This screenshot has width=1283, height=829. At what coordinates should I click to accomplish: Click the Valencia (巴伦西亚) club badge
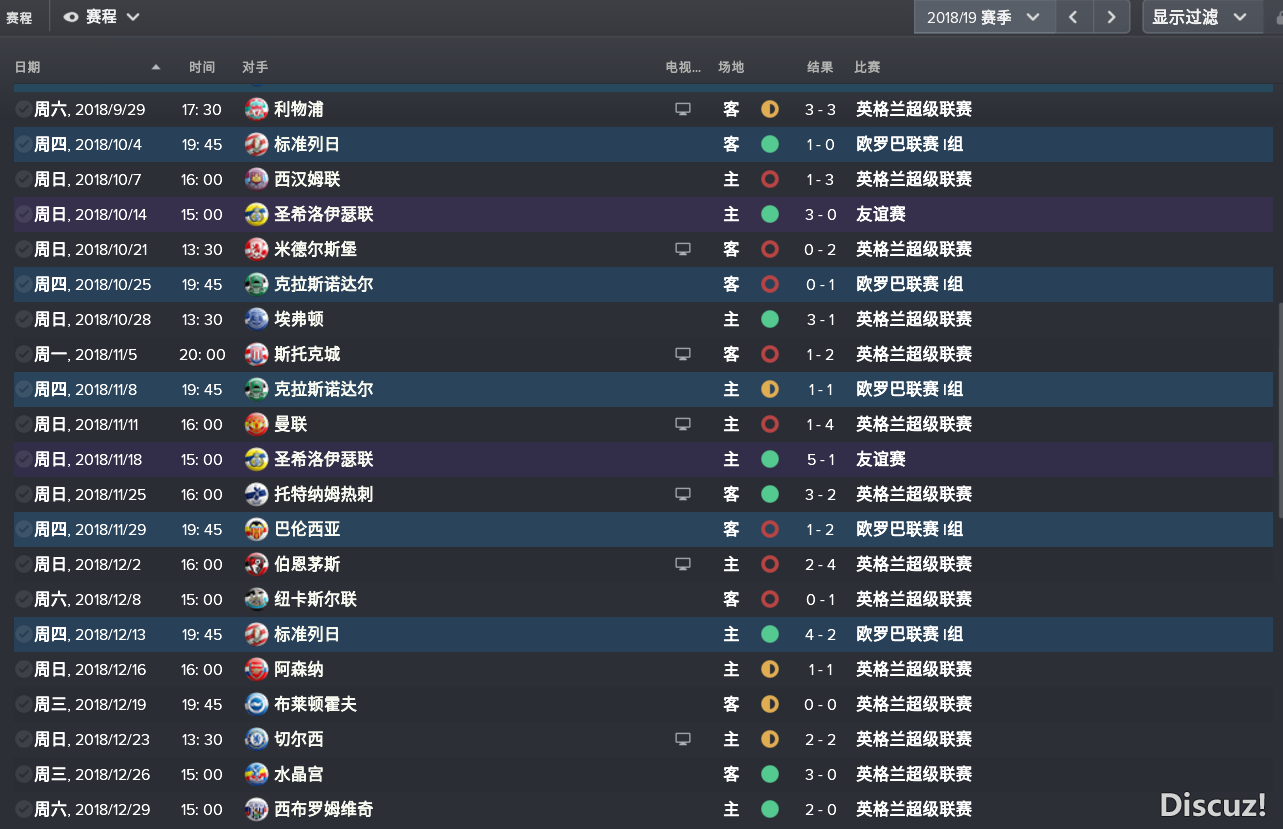(x=257, y=529)
